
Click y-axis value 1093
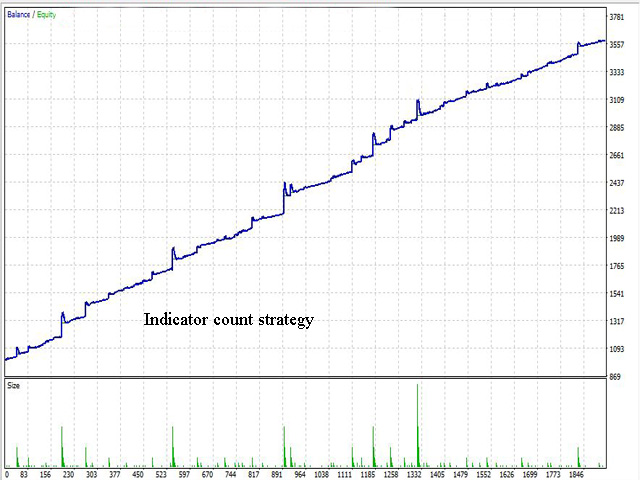[617, 349]
